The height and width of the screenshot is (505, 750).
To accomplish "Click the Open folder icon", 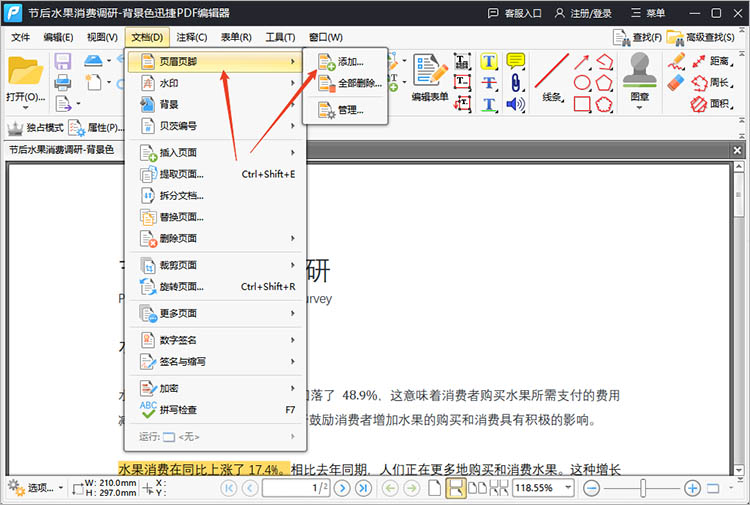I will click(25, 71).
